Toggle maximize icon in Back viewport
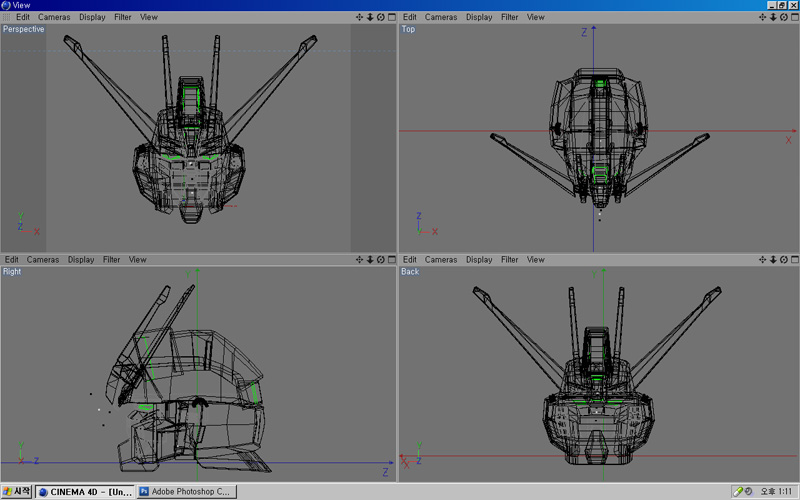 pyautogui.click(x=795, y=260)
